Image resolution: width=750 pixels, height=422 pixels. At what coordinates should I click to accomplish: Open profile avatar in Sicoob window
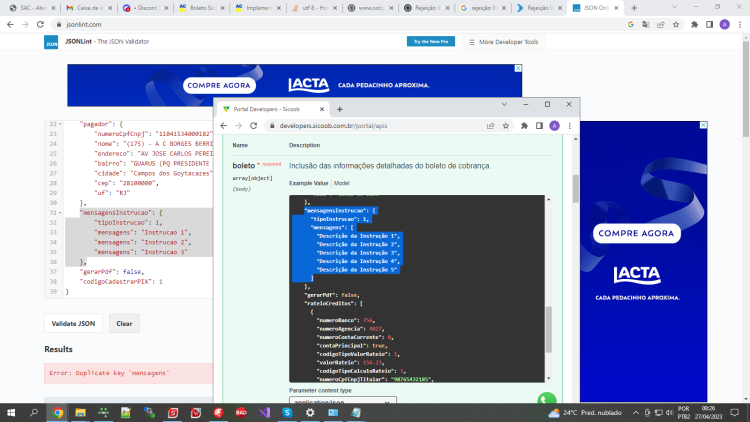pos(554,125)
